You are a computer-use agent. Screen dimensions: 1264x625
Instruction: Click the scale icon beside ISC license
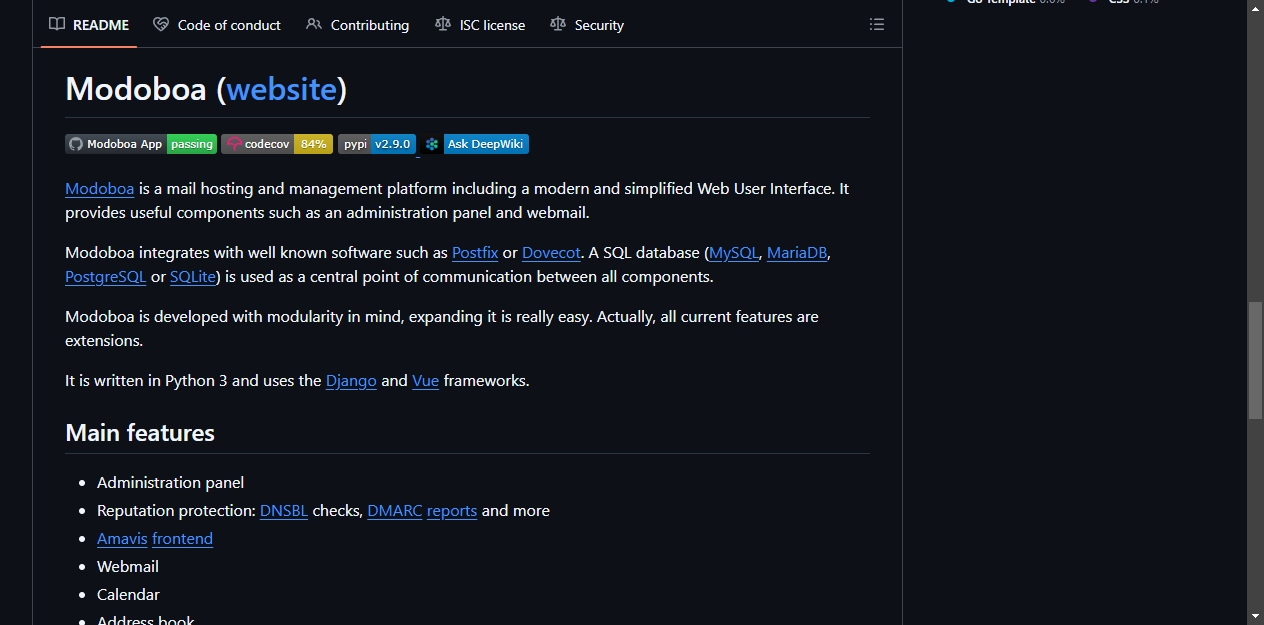443,24
